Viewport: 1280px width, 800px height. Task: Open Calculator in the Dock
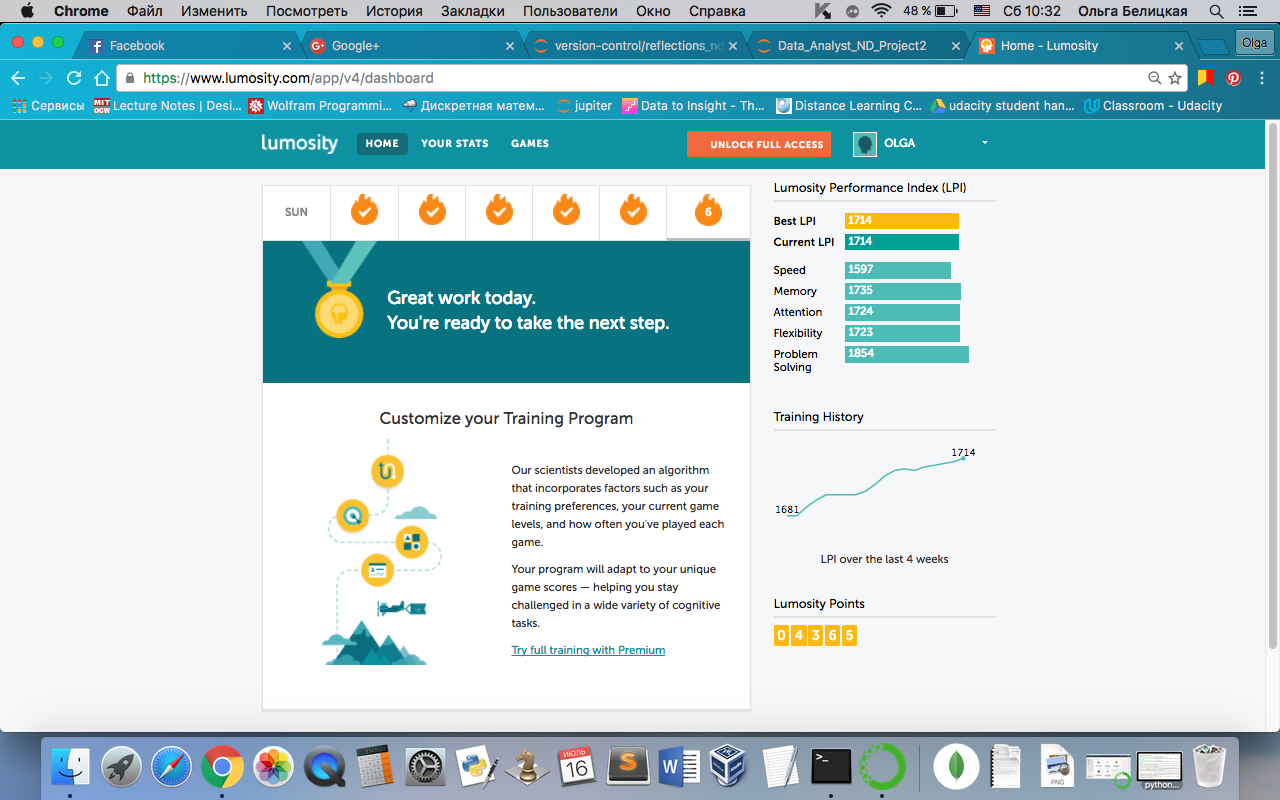374,767
